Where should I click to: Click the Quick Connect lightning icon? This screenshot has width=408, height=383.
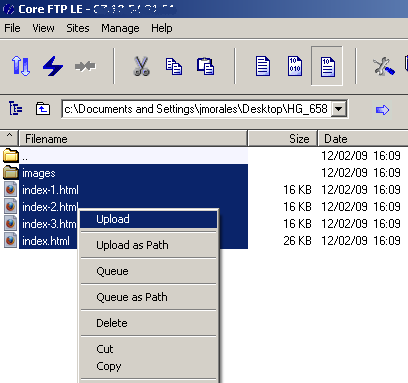(x=53, y=66)
